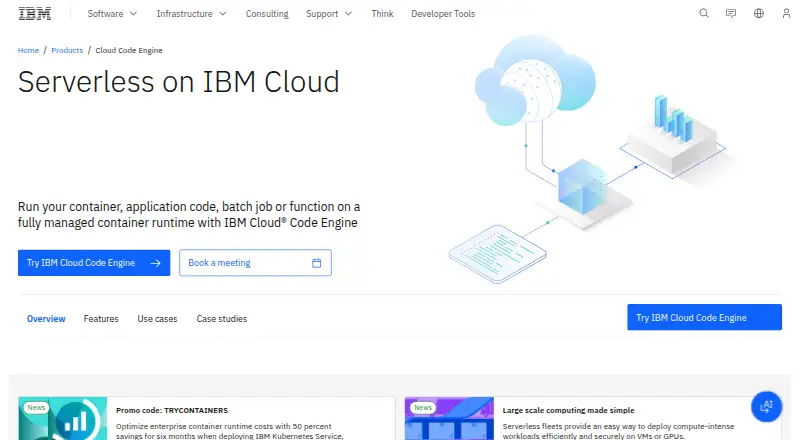This screenshot has width=800, height=440.
Task: Open Large scale computing made simple card
Action: tap(592, 419)
